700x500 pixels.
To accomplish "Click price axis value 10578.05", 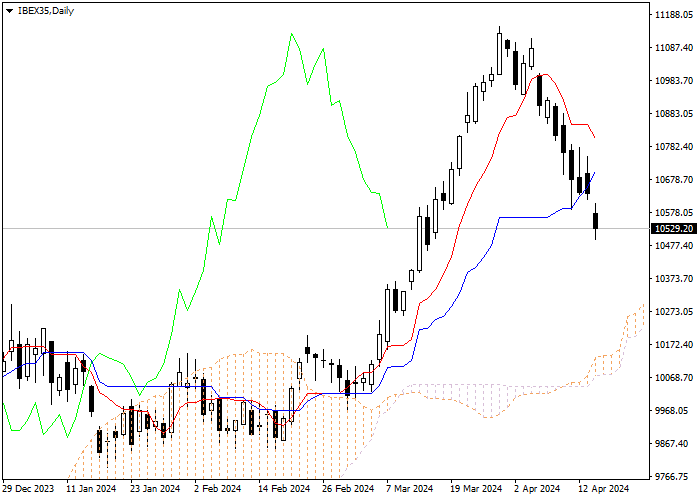I will [x=674, y=213].
